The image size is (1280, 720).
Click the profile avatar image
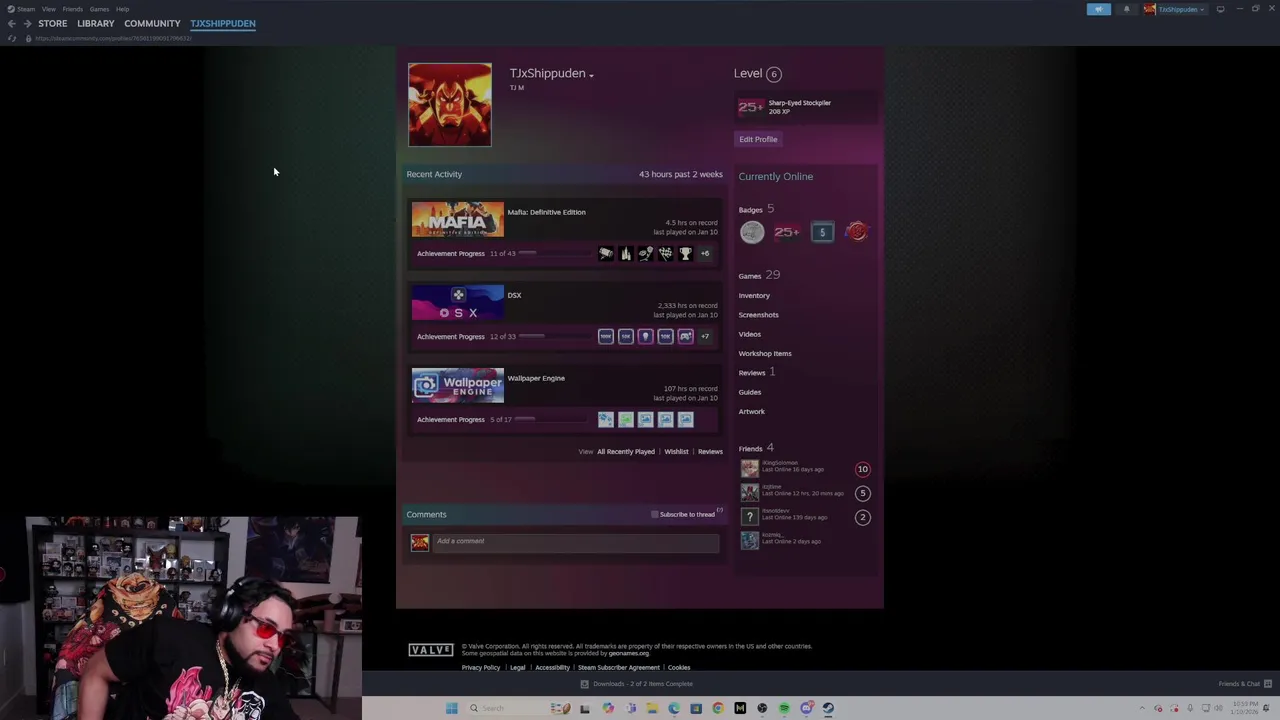point(450,105)
